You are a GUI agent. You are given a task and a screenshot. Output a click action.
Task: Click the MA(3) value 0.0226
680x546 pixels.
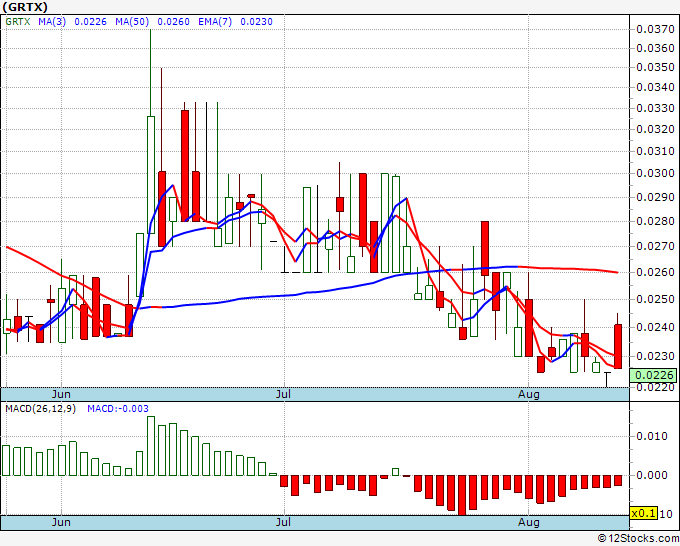click(90, 22)
